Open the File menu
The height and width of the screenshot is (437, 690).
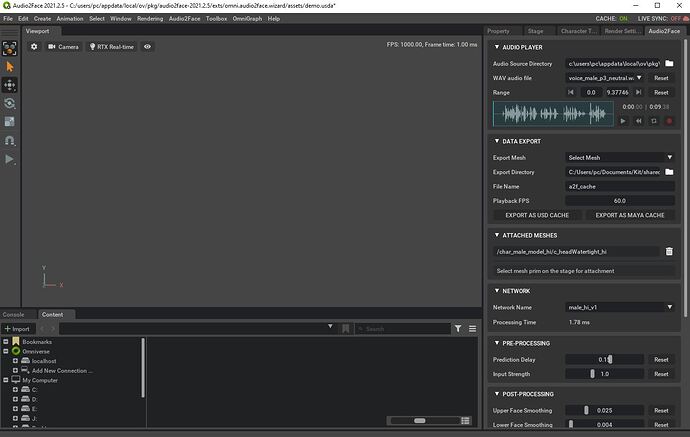pos(8,18)
